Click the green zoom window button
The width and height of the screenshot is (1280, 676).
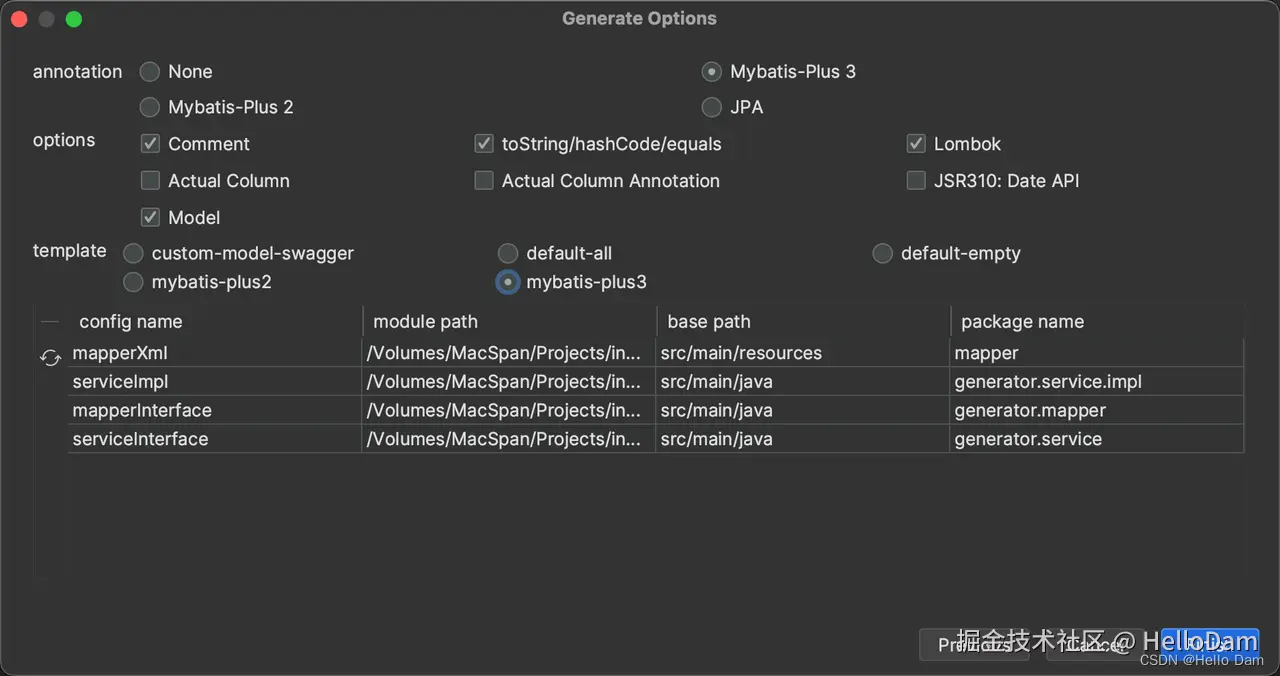(74, 19)
